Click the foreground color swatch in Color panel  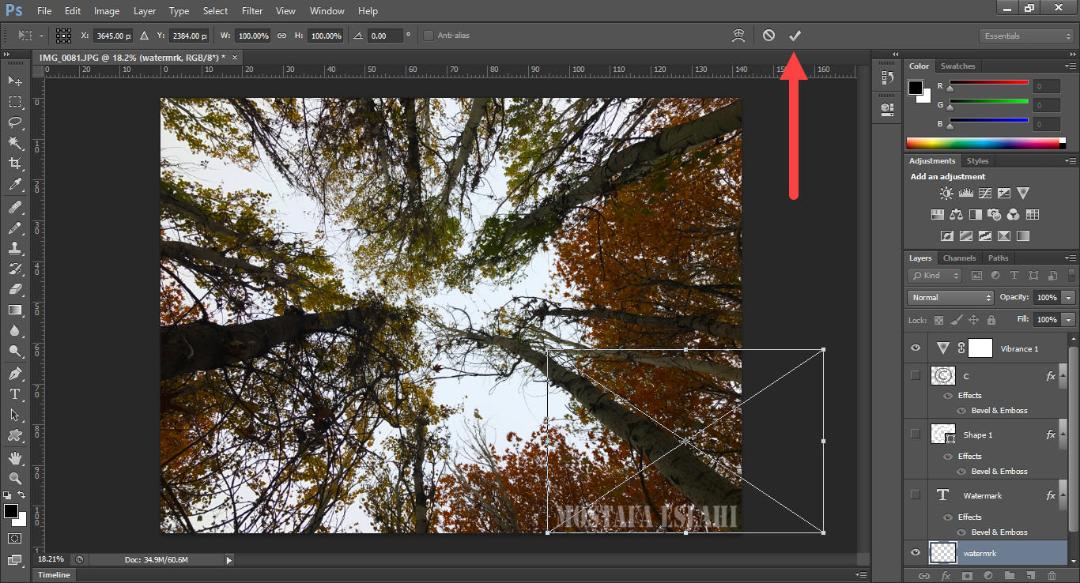[x=915, y=88]
